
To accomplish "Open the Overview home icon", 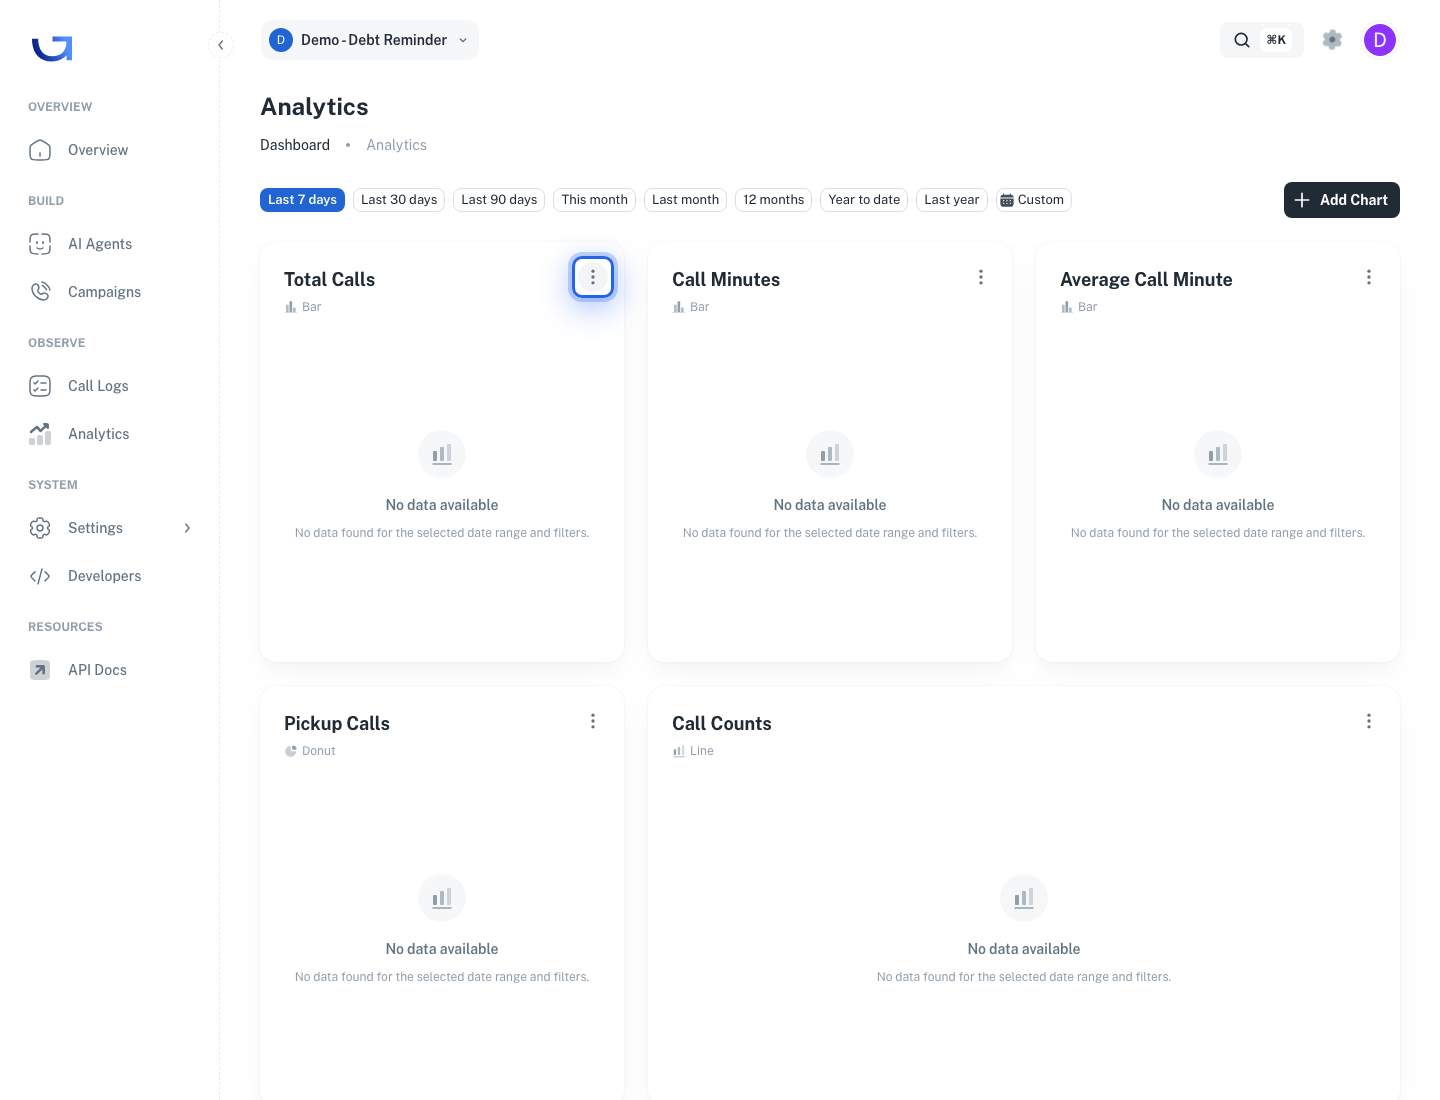I will pyautogui.click(x=40, y=150).
